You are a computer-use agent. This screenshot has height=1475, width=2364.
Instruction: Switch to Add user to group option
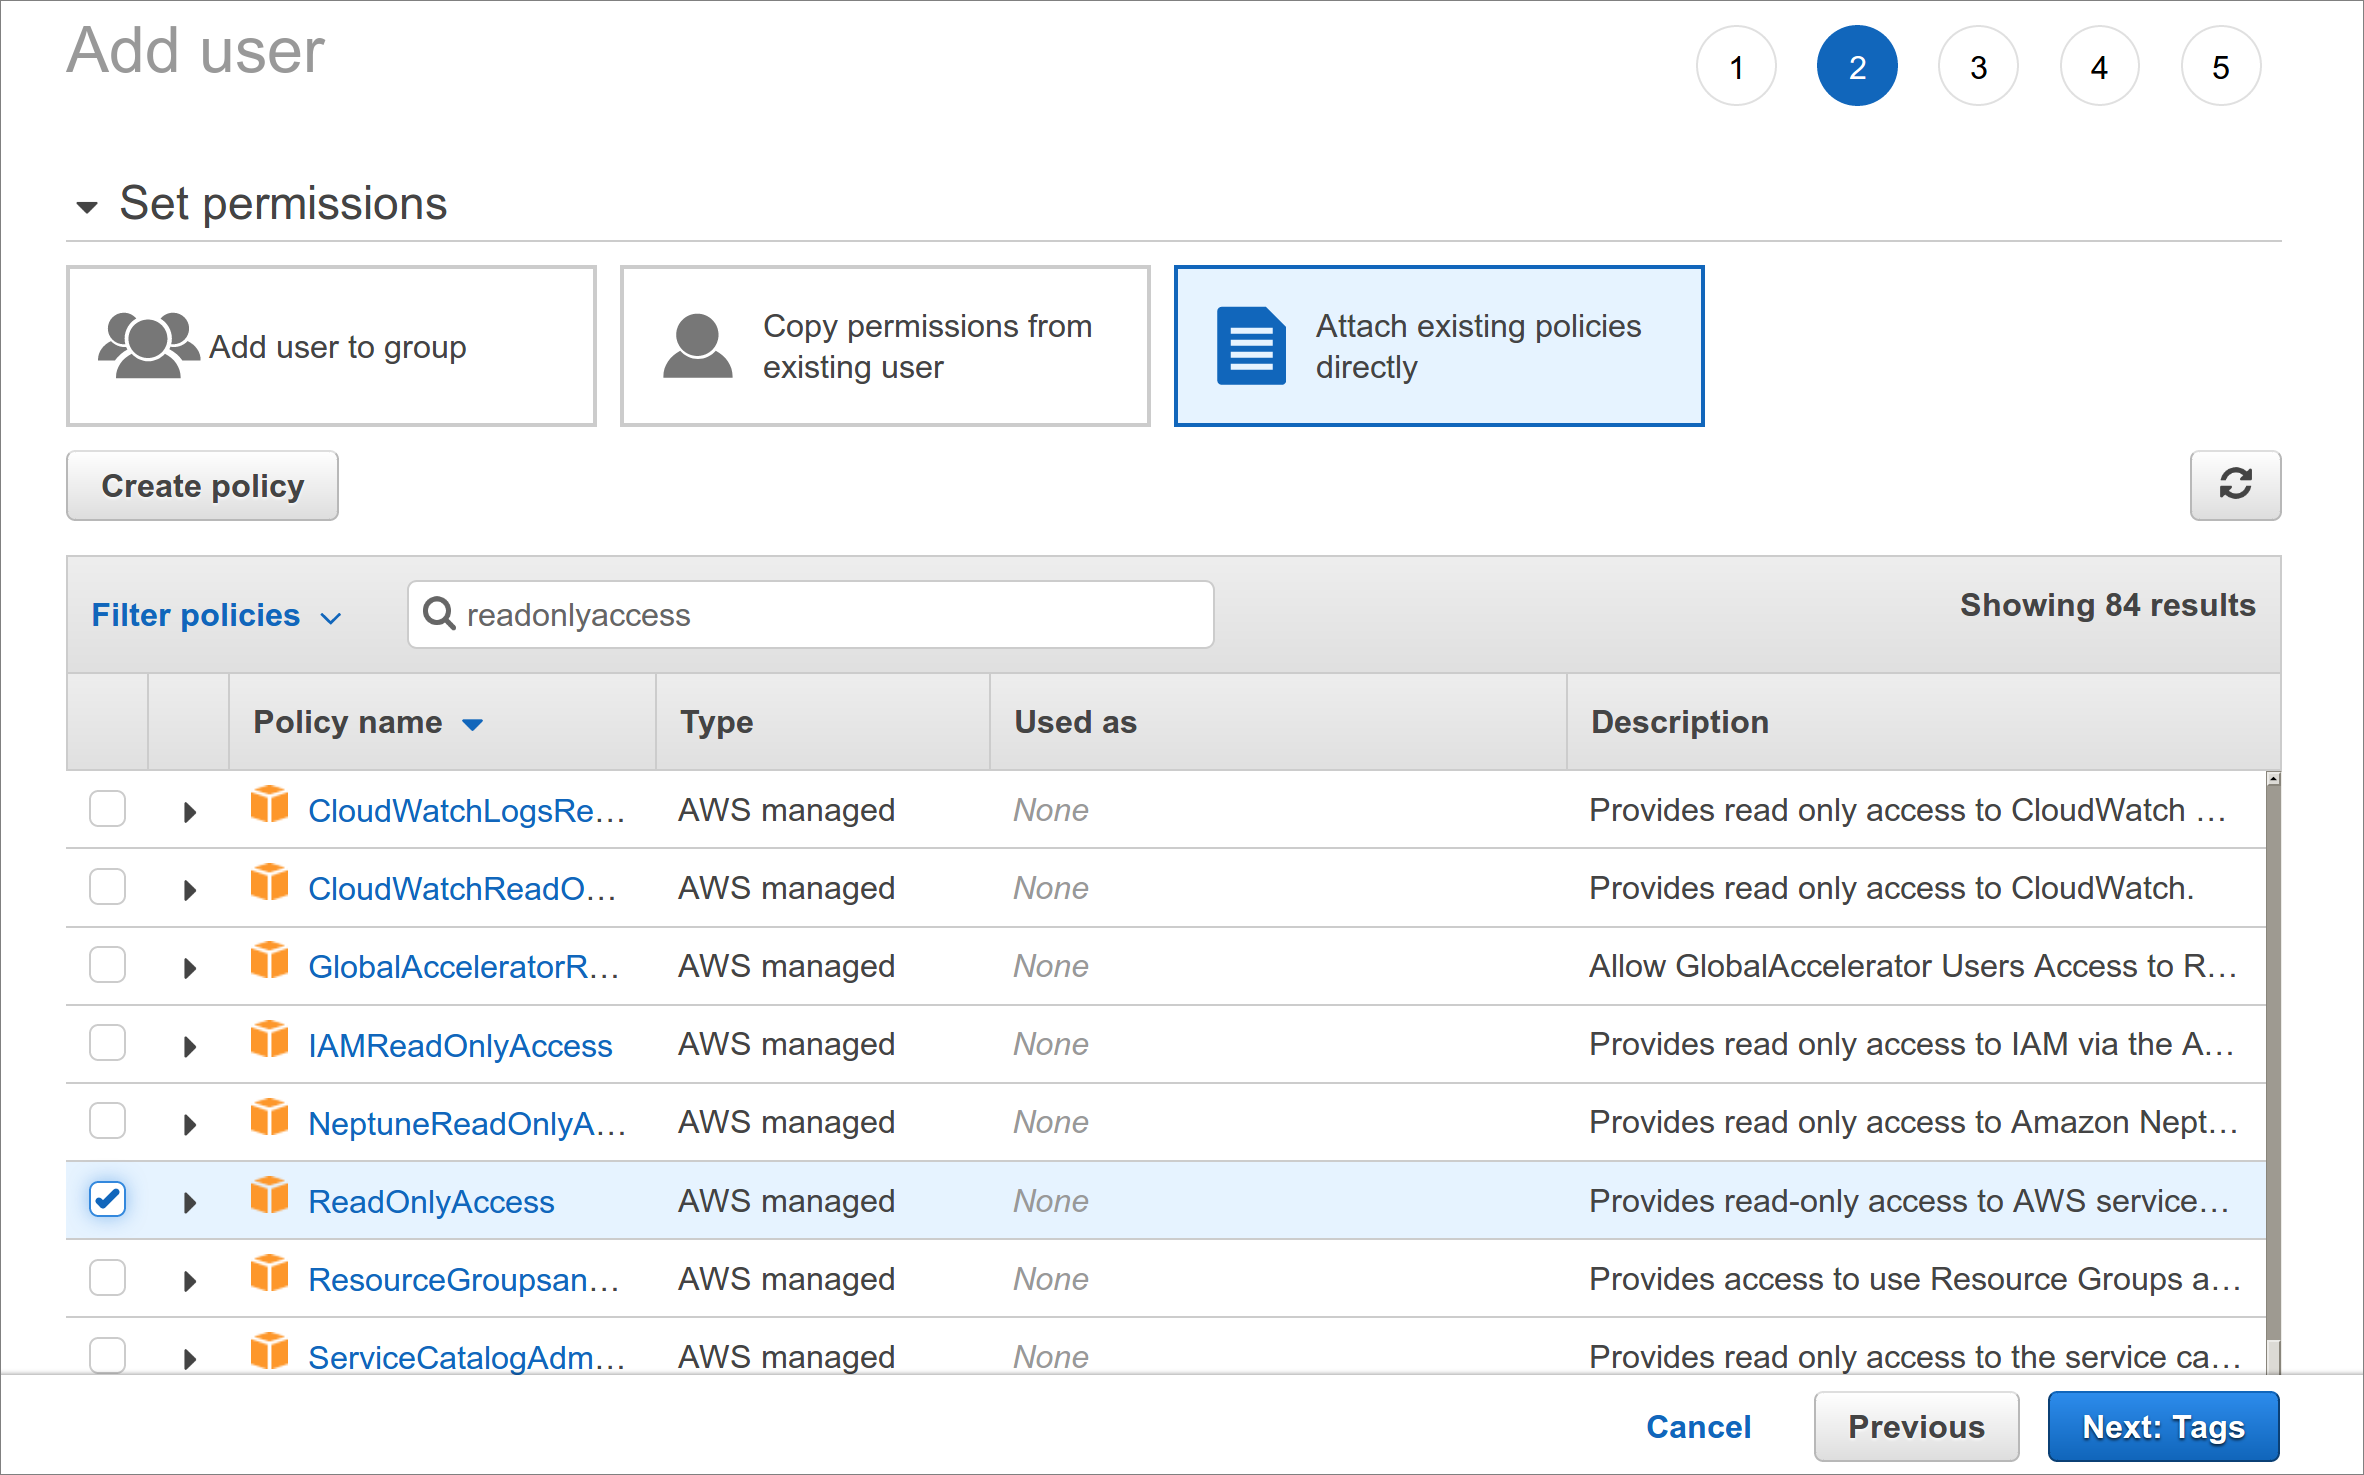click(x=331, y=345)
